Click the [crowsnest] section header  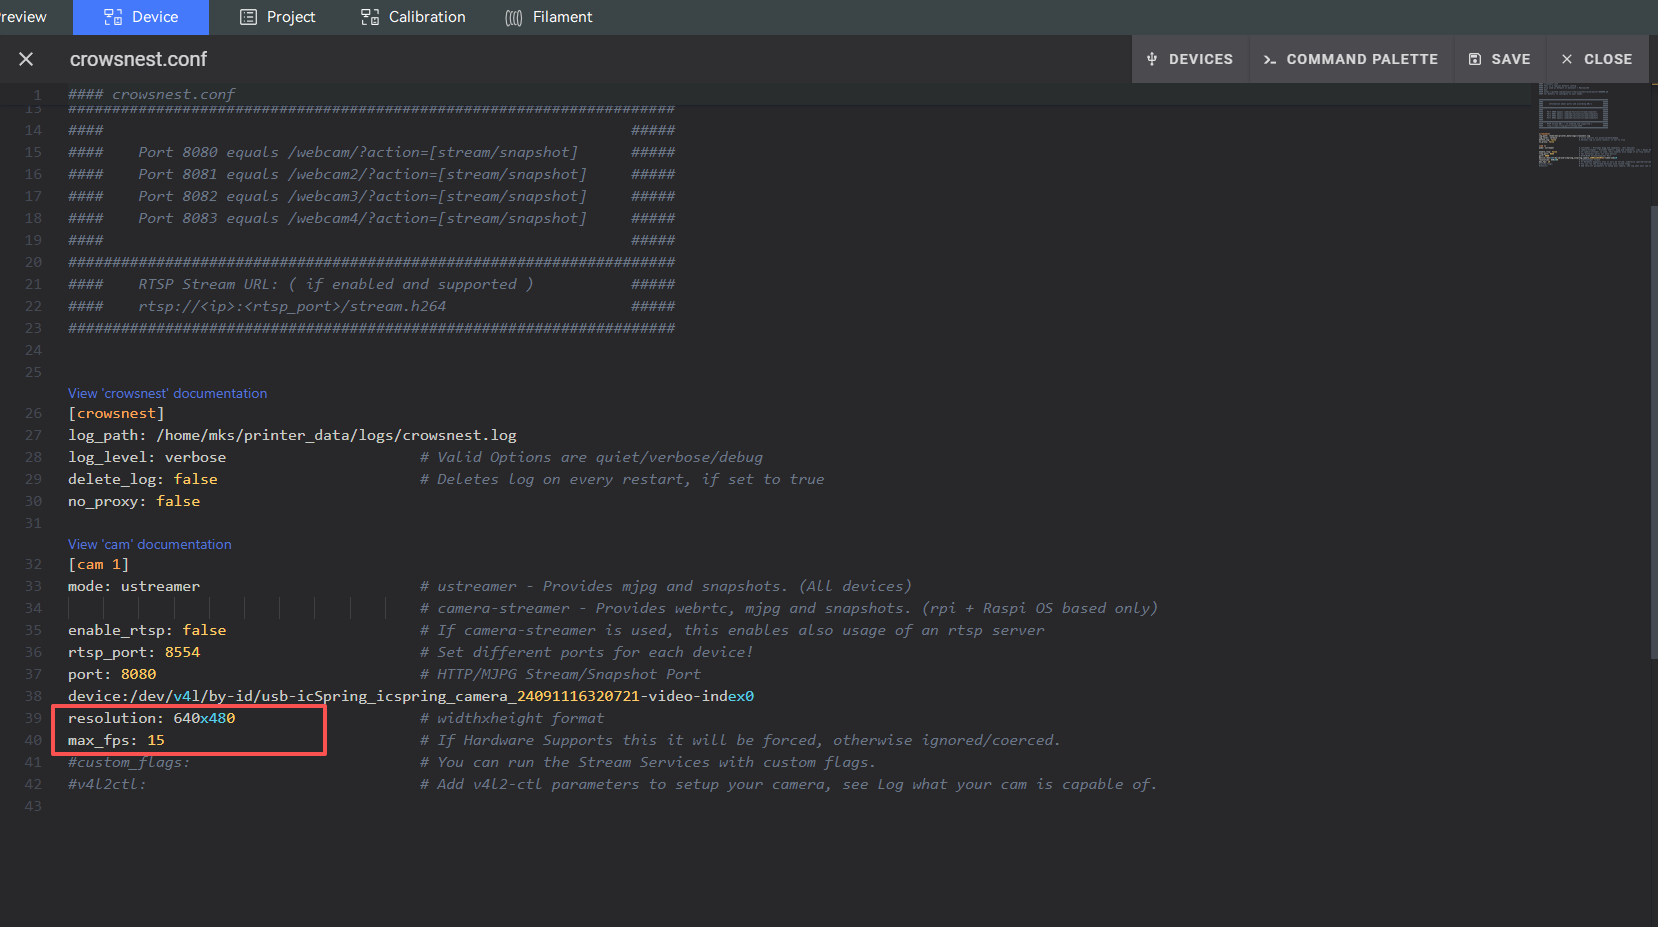click(116, 413)
